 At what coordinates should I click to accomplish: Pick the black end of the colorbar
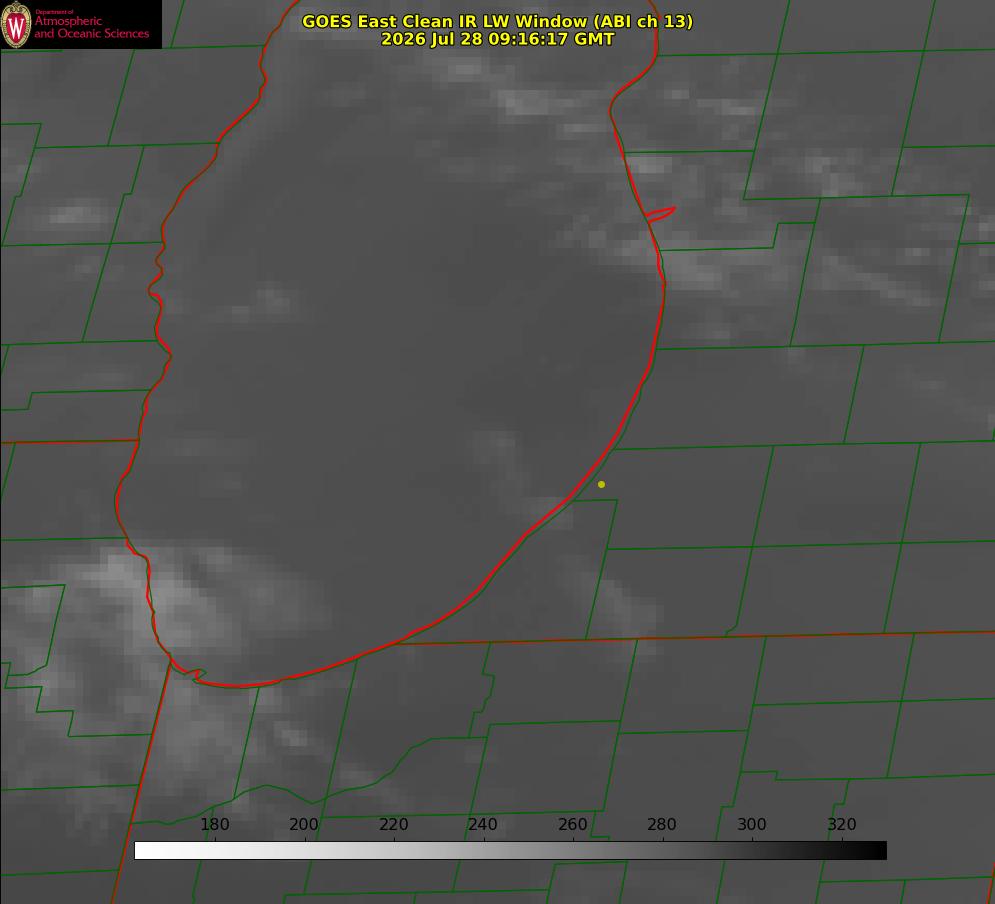pyautogui.click(x=878, y=851)
